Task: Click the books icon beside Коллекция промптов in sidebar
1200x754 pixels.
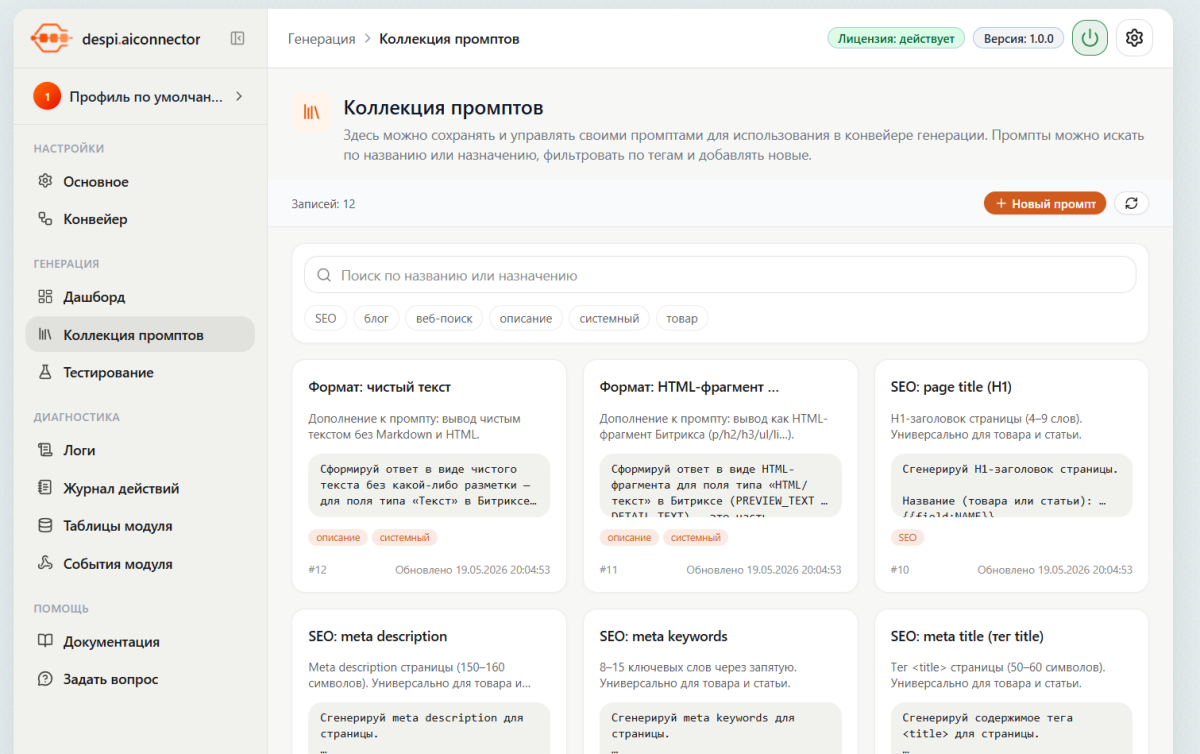Action: (45, 335)
